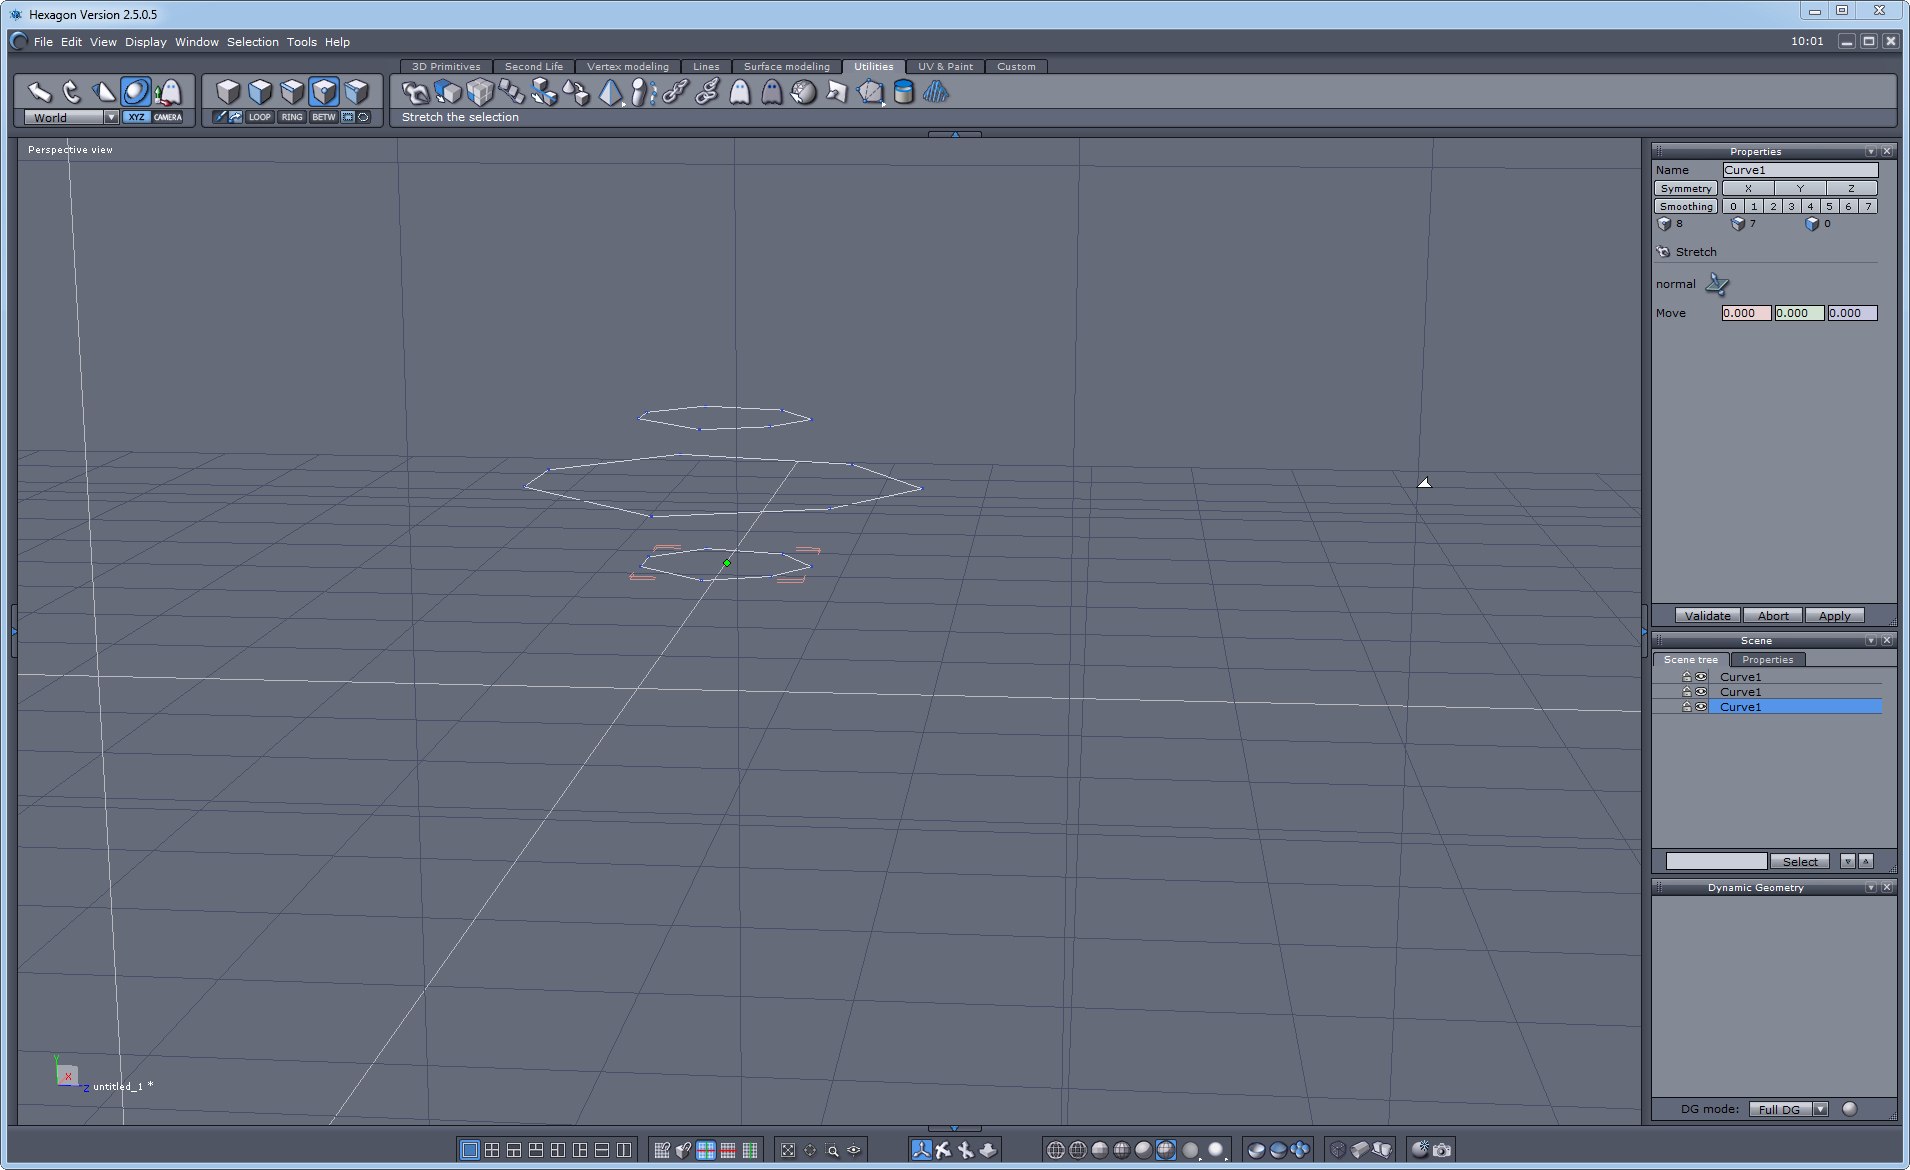Toggle Y symmetry axis

point(1800,188)
